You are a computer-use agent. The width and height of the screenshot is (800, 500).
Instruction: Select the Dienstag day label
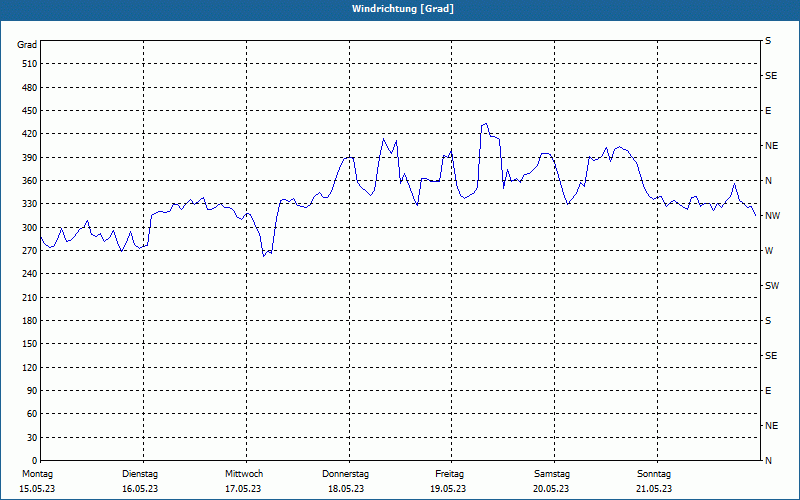click(x=140, y=474)
